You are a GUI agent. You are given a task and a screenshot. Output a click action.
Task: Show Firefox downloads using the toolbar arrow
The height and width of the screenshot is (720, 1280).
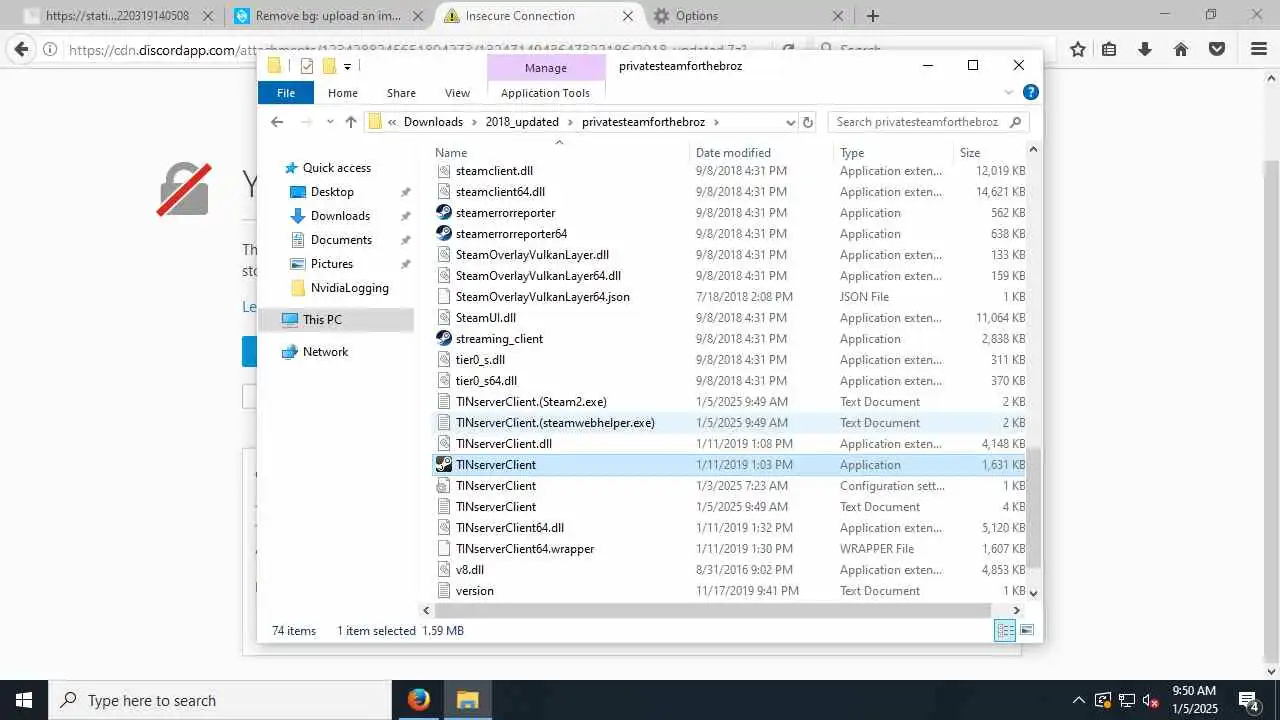[1145, 49]
